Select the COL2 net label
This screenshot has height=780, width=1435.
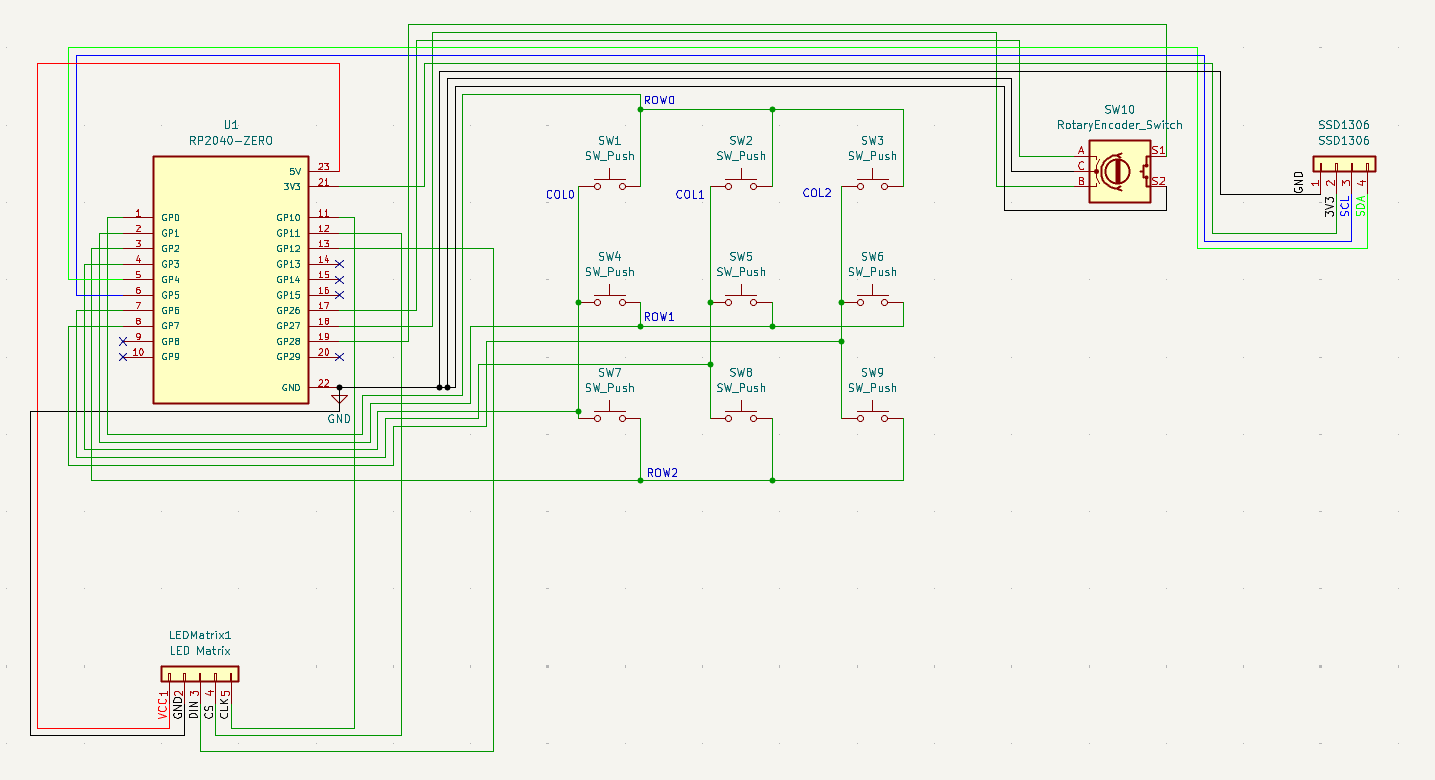[817, 193]
